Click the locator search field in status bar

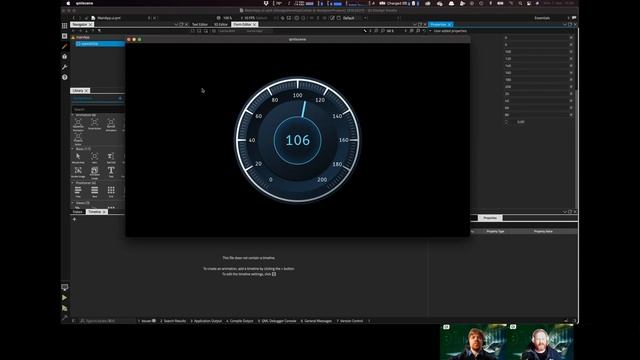(108, 321)
